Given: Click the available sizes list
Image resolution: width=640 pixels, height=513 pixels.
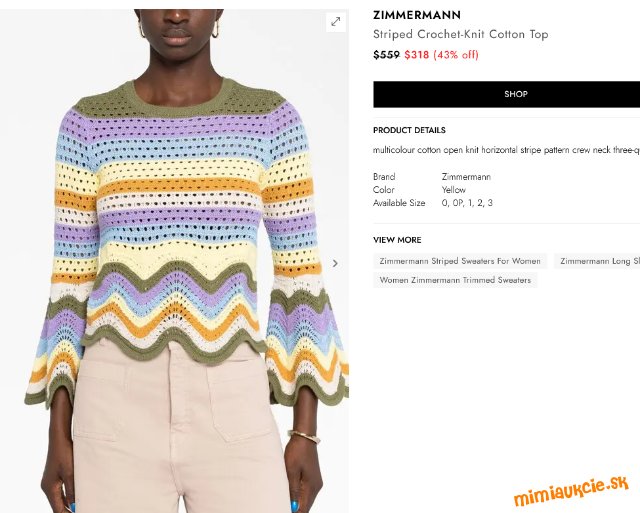Looking at the screenshot, I should click(467, 203).
